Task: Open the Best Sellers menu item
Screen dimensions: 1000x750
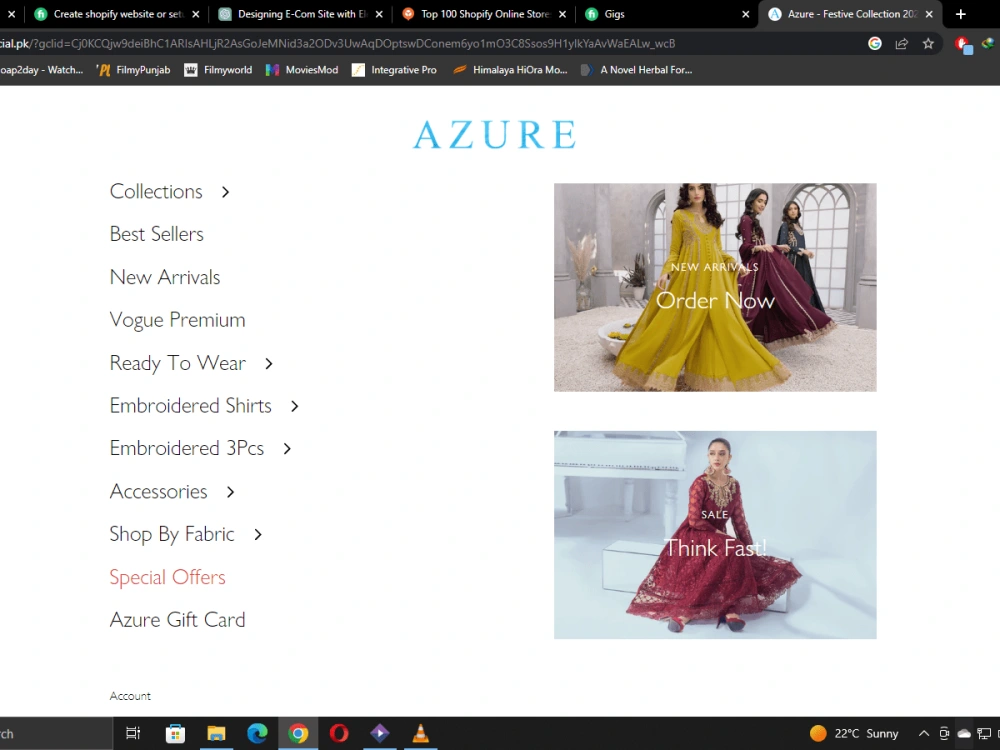Action: pyautogui.click(x=157, y=234)
